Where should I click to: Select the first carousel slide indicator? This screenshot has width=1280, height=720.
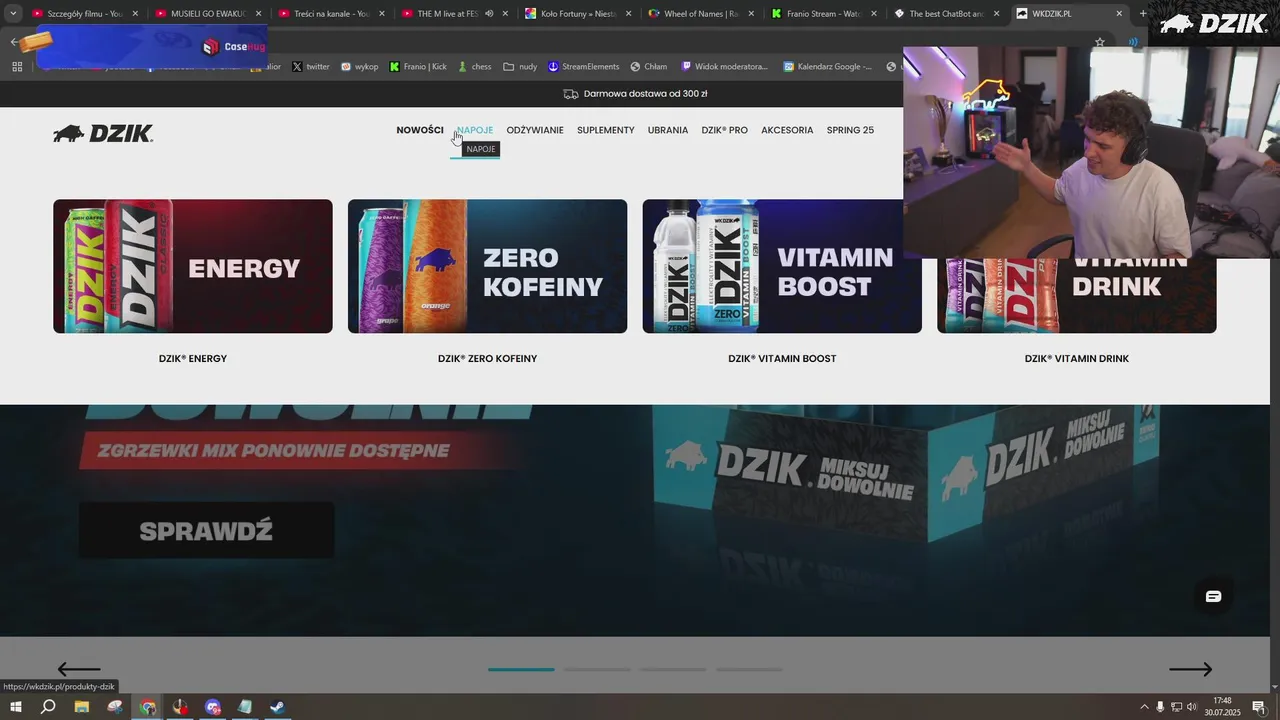[521, 669]
